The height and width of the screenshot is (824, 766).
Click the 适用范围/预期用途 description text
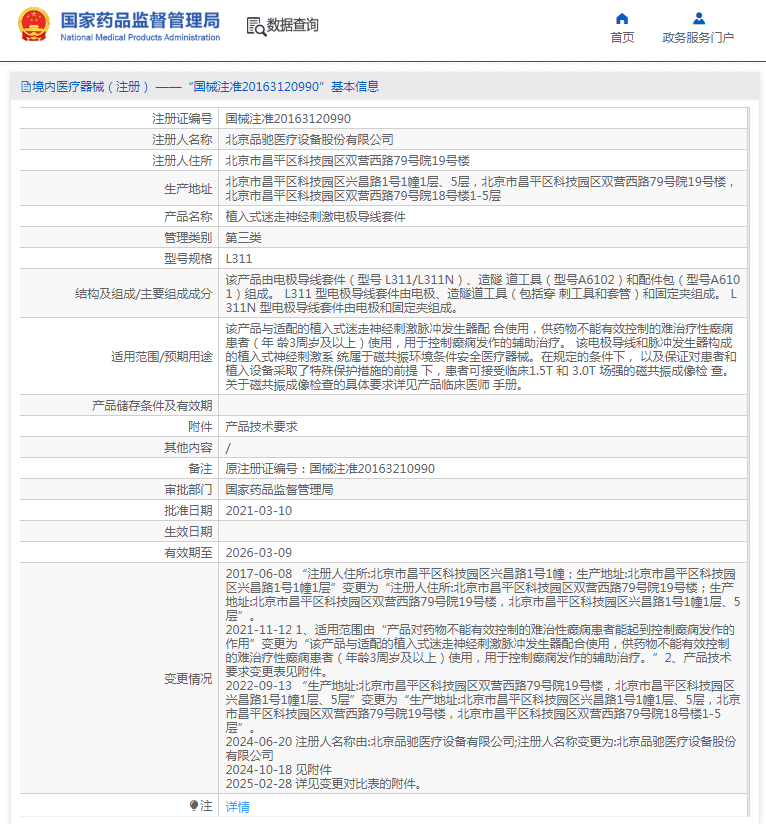tap(482, 356)
